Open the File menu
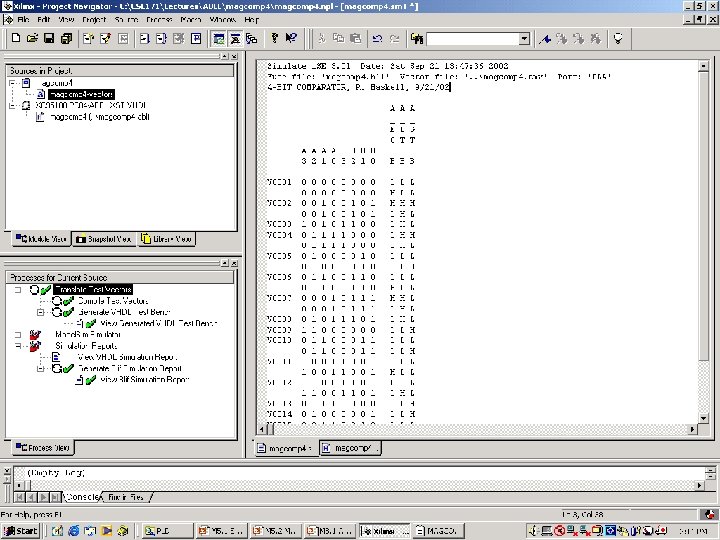Image resolution: width=720 pixels, height=540 pixels. [23, 20]
